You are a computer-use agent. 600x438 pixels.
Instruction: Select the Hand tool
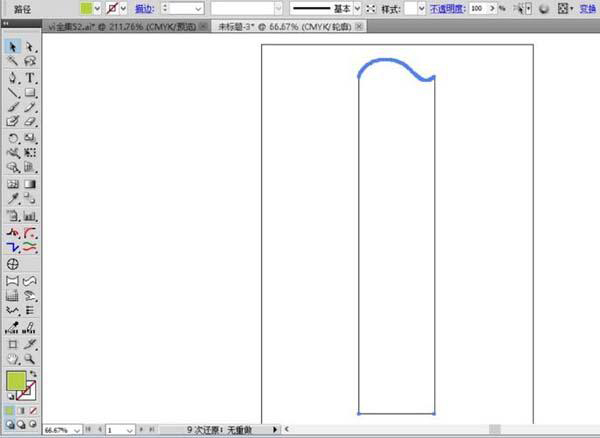[13, 359]
